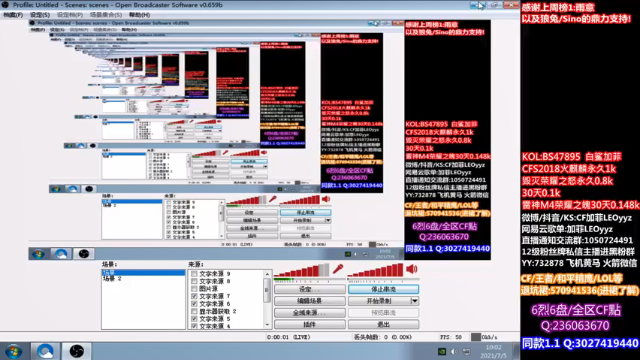
Task: Select the 文字来源 9 source label
Action: click(215, 274)
